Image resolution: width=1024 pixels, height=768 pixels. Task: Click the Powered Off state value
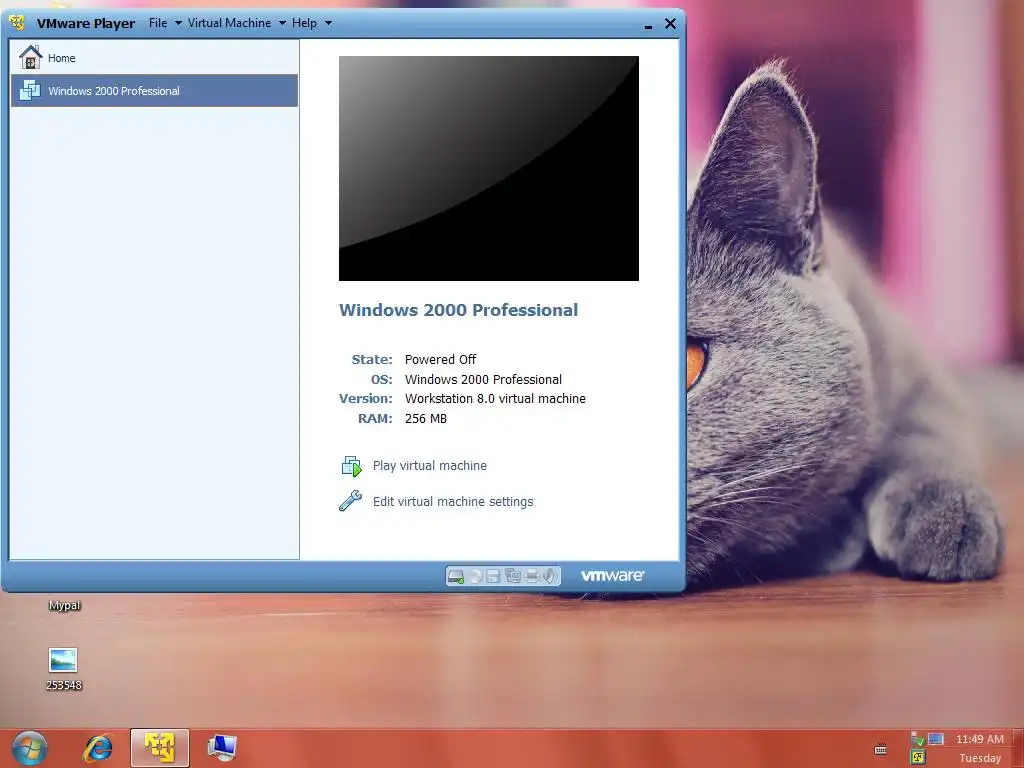point(440,360)
